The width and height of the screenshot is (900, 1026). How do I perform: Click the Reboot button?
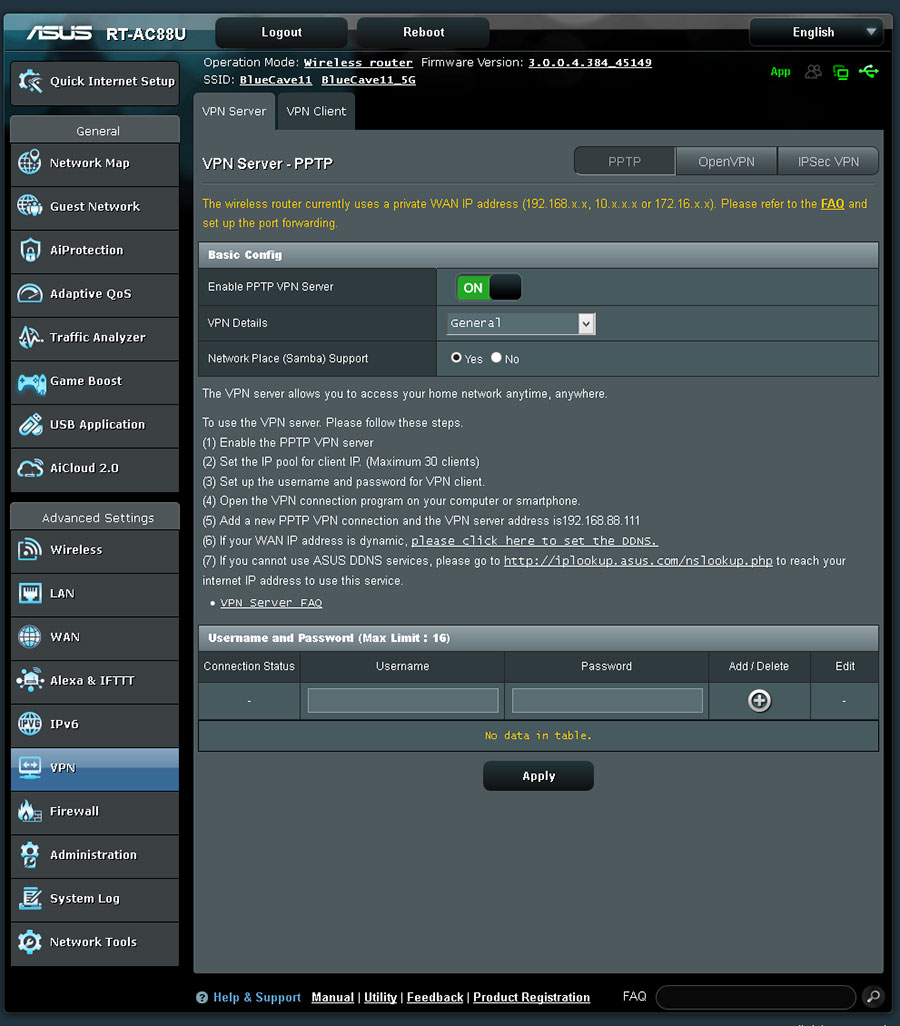click(423, 32)
